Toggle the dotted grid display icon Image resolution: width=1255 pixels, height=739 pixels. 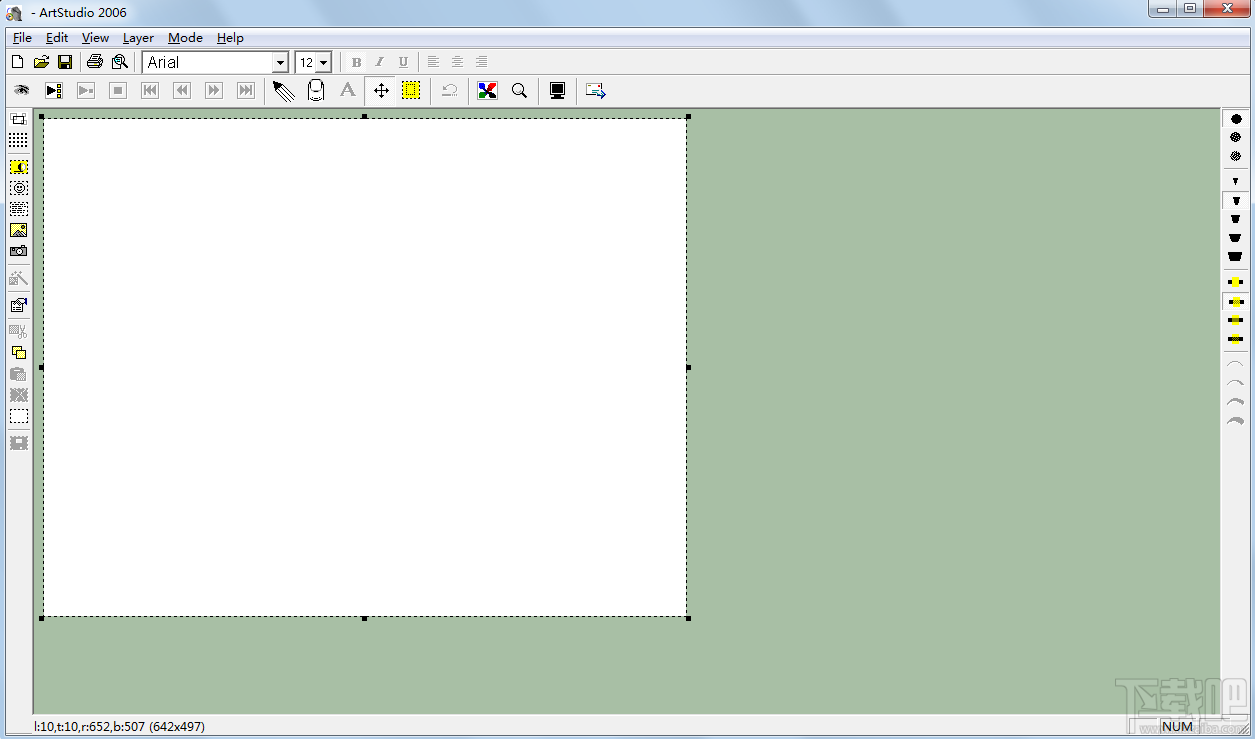coord(19,140)
